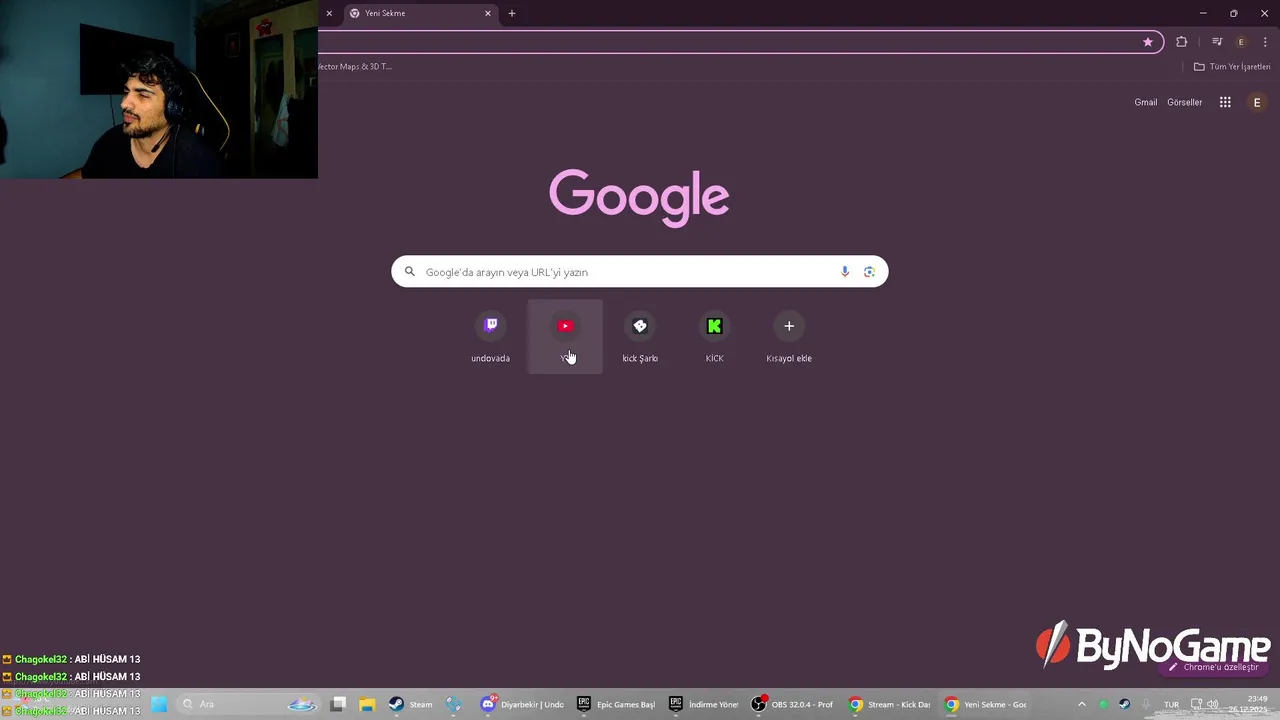Screen dimensions: 1280x720
Task: Open Tüm Yer İşaretleri folder
Action: (1232, 67)
